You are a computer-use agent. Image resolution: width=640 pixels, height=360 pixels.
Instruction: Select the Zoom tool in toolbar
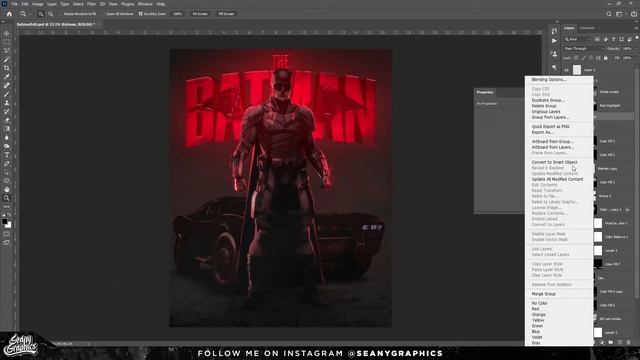[x=7, y=198]
